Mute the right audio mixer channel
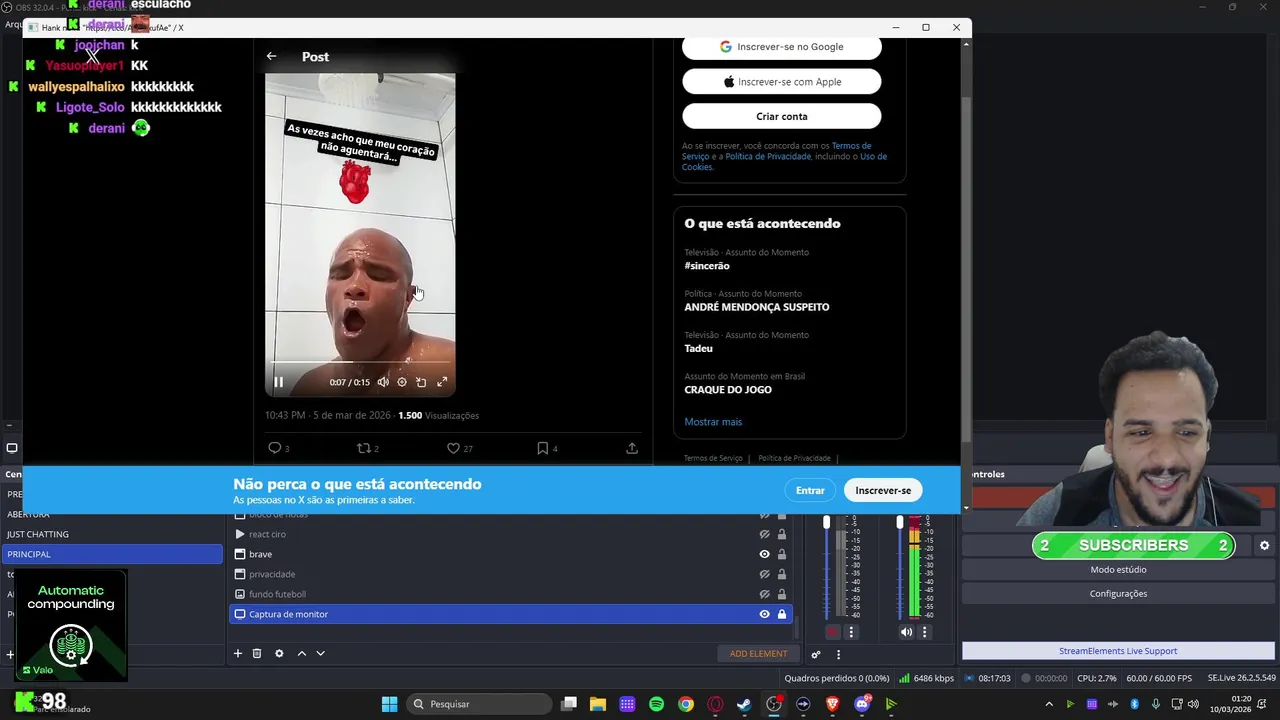 click(x=906, y=632)
